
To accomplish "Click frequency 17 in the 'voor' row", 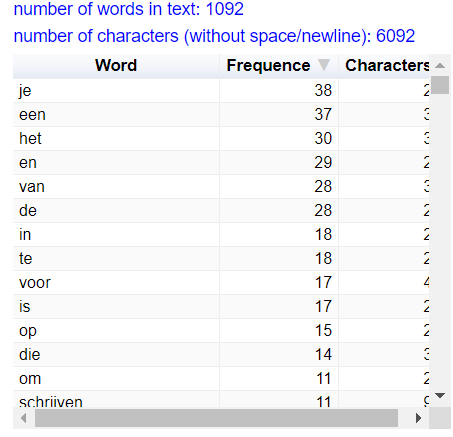I will 323,283.
